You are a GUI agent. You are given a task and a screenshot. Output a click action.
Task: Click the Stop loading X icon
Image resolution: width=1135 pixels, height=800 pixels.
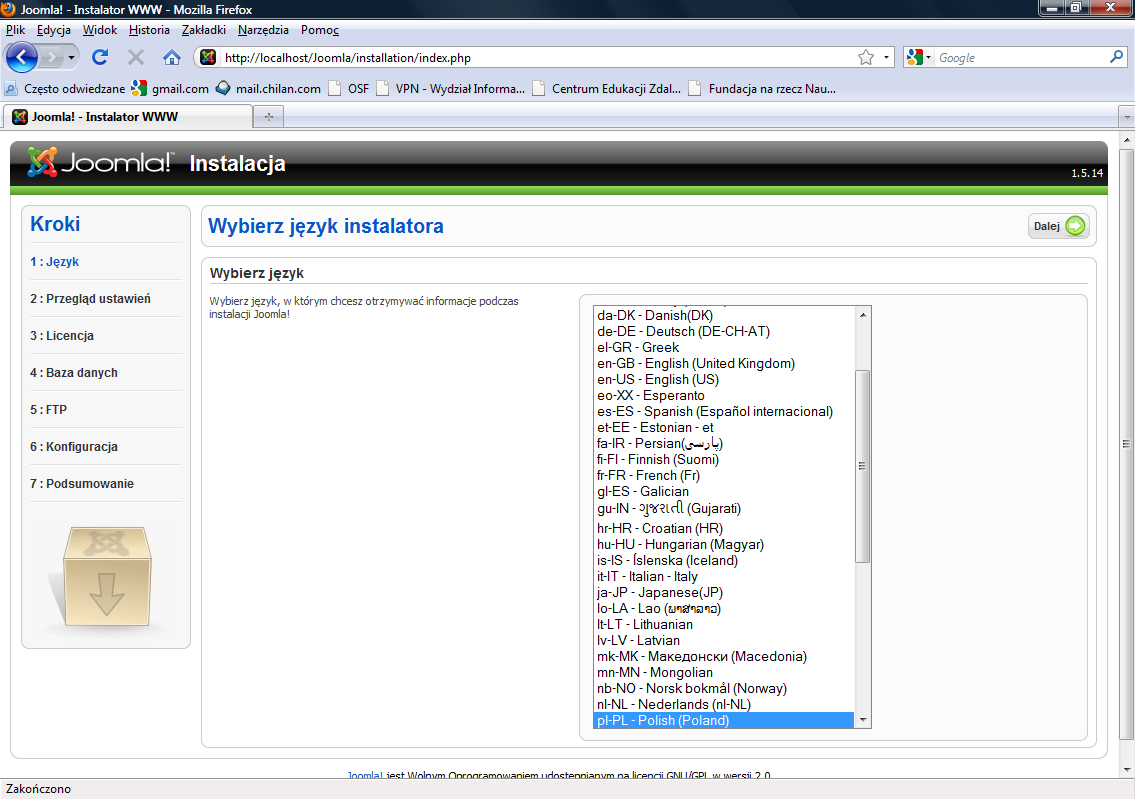click(135, 57)
